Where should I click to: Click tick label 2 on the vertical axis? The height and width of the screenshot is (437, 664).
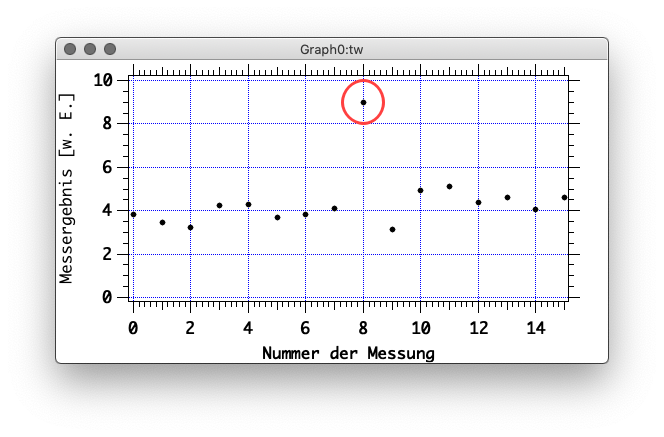tap(107, 254)
